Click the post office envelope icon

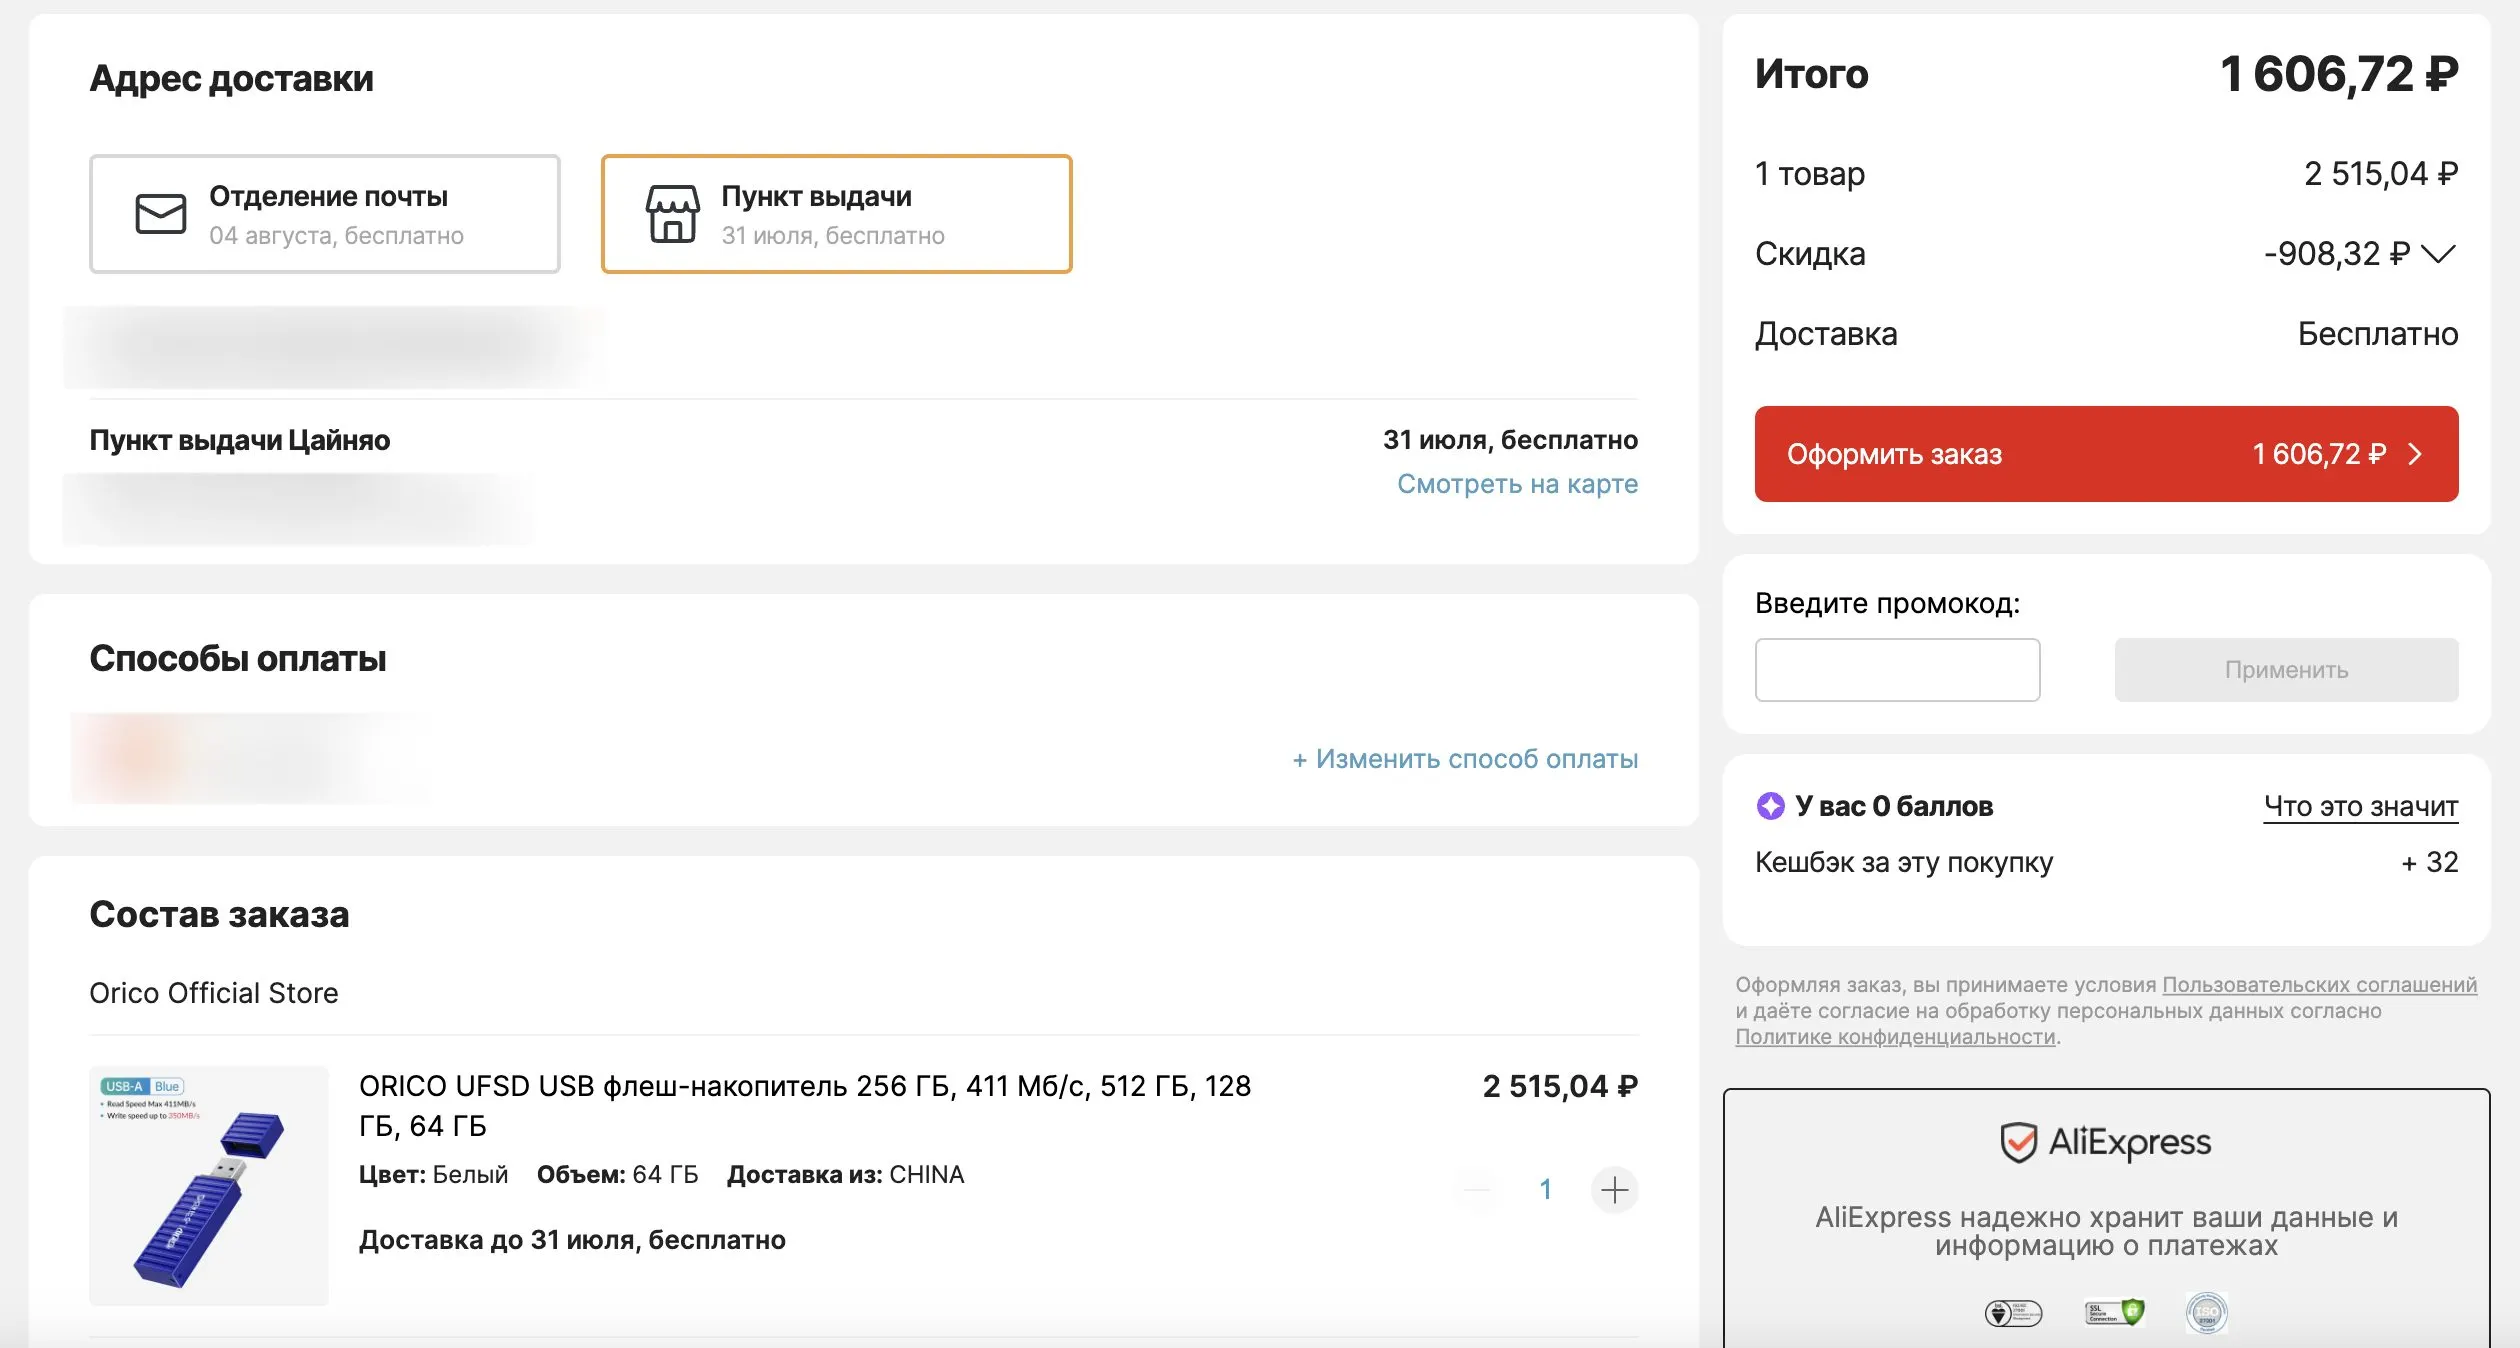(161, 214)
